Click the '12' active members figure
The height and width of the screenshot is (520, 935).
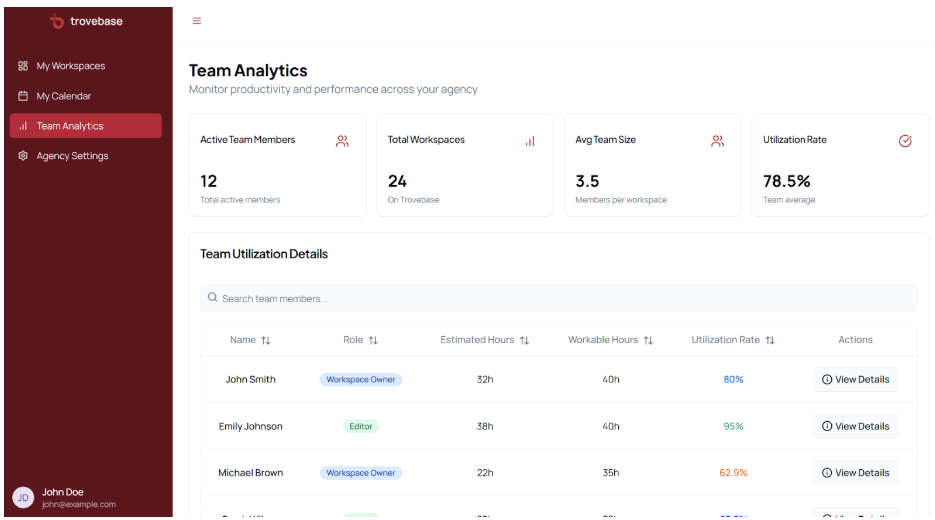(209, 181)
